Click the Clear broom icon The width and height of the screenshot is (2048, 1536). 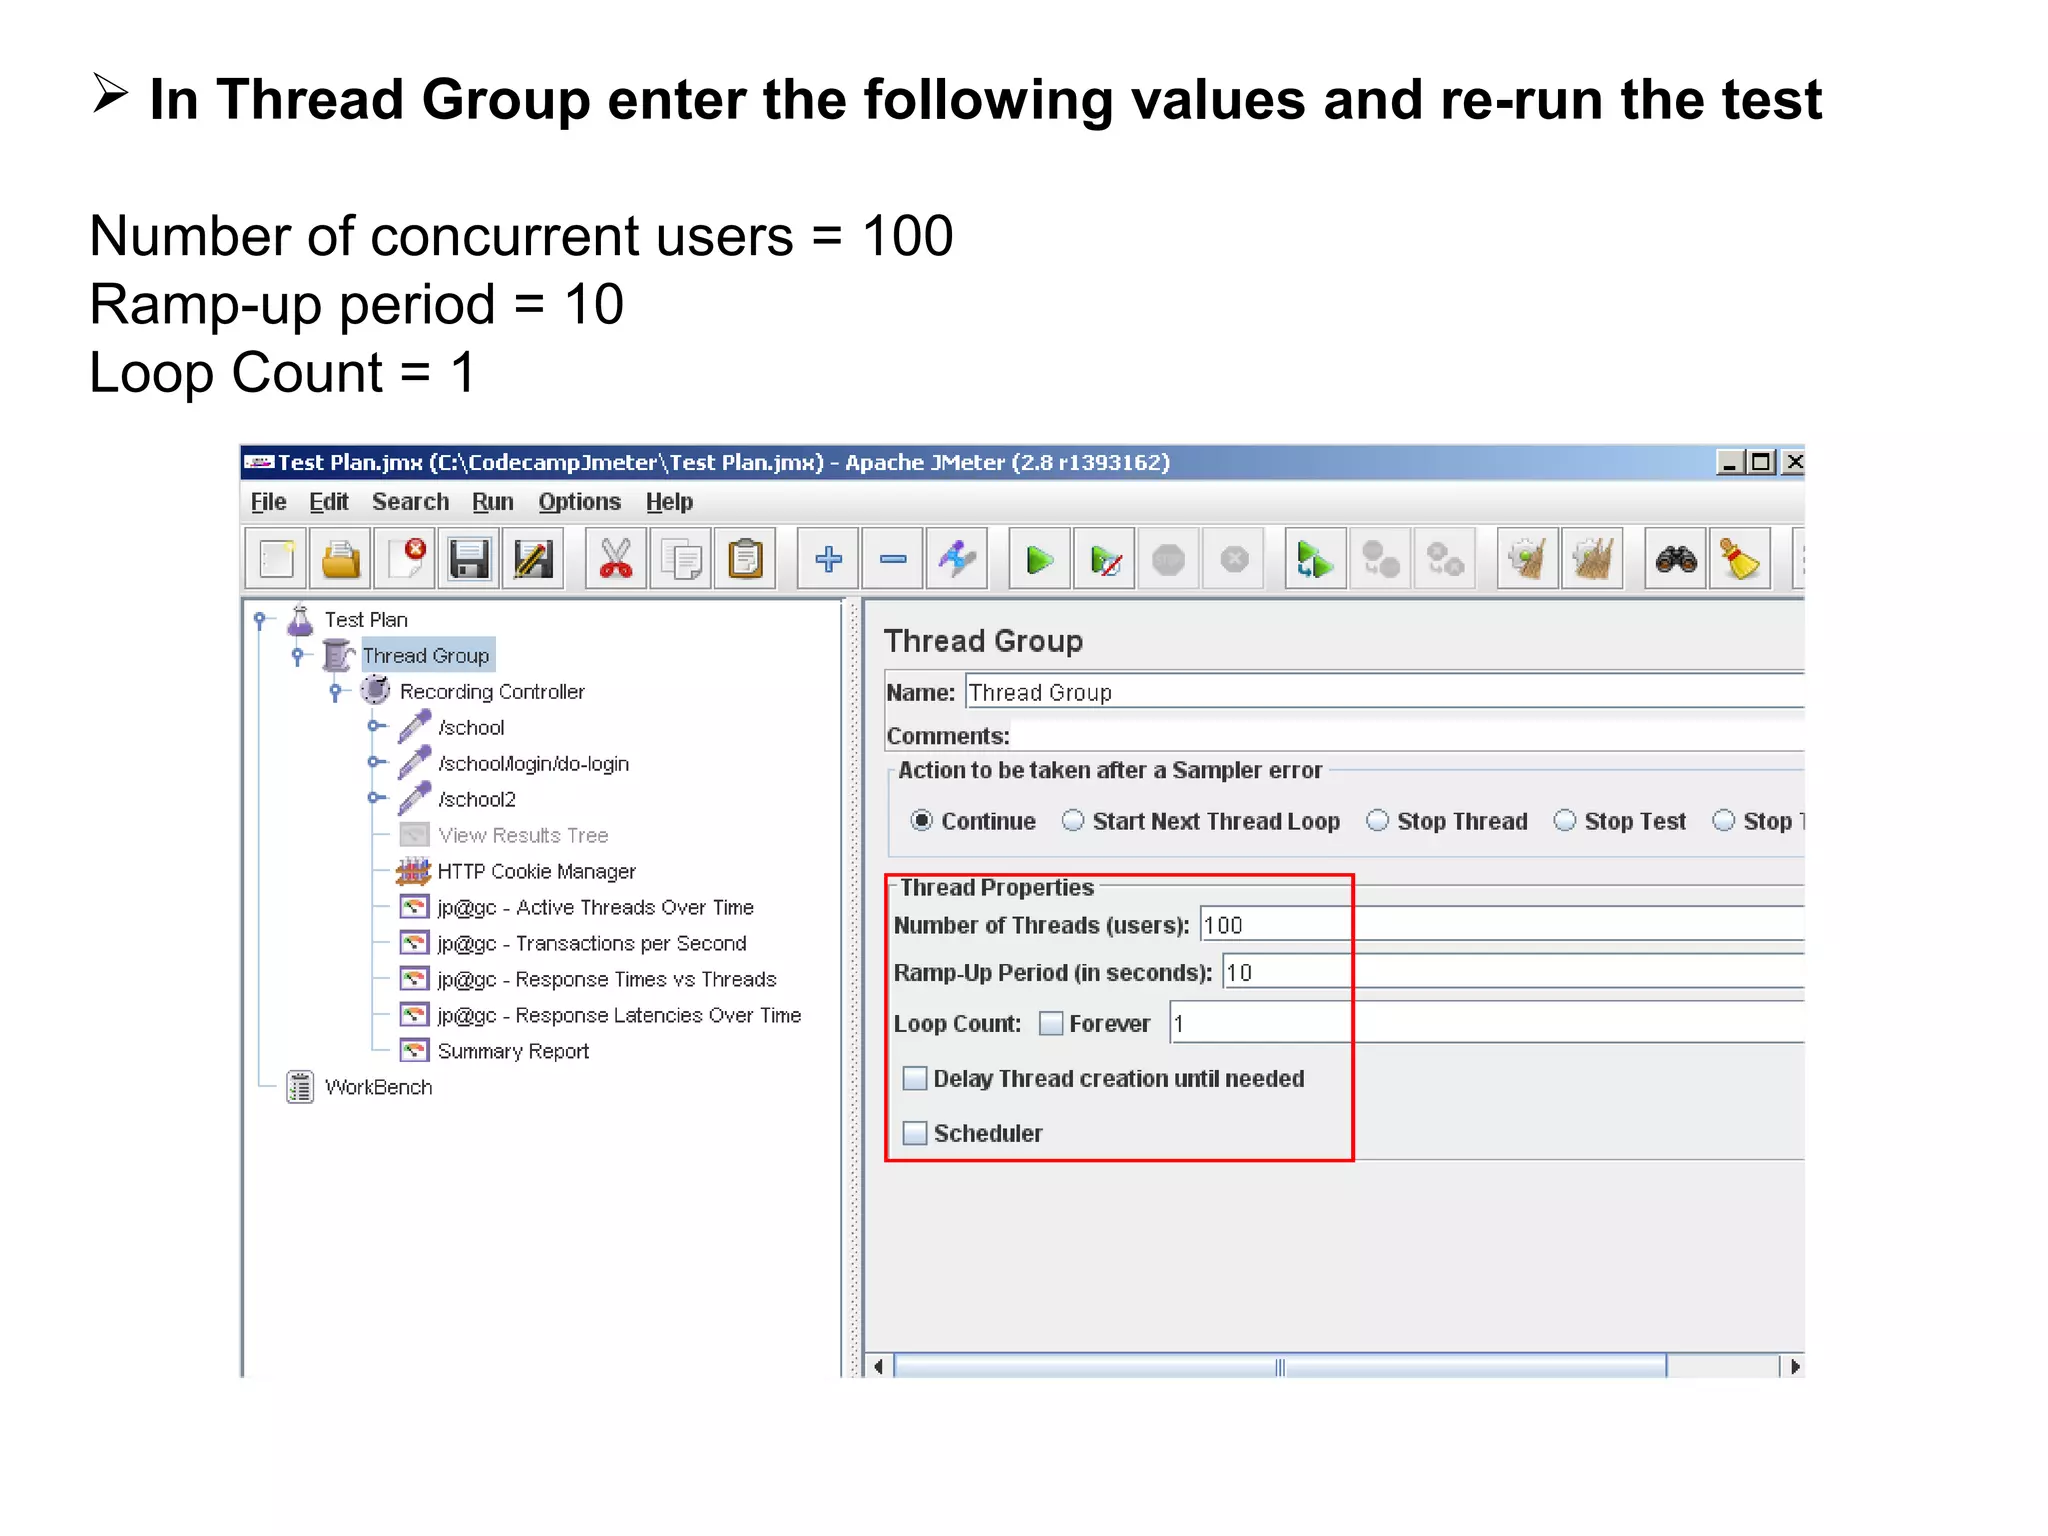click(x=1528, y=559)
